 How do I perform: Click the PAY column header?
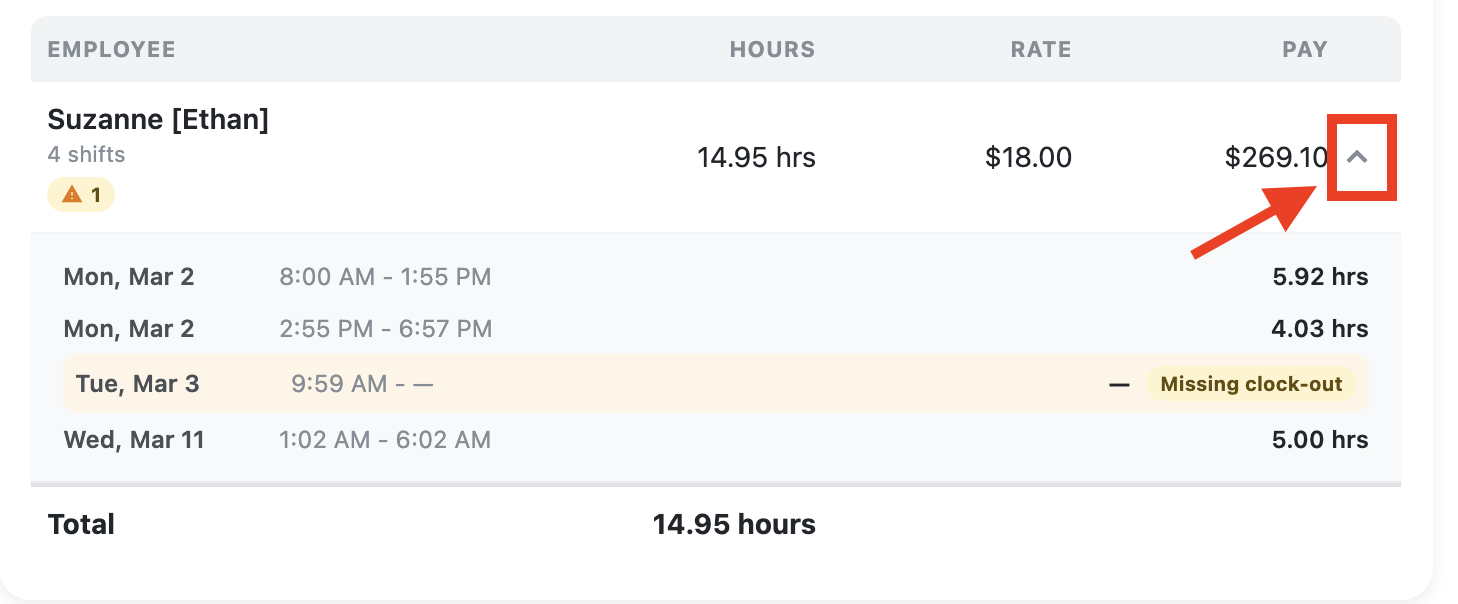(1305, 49)
